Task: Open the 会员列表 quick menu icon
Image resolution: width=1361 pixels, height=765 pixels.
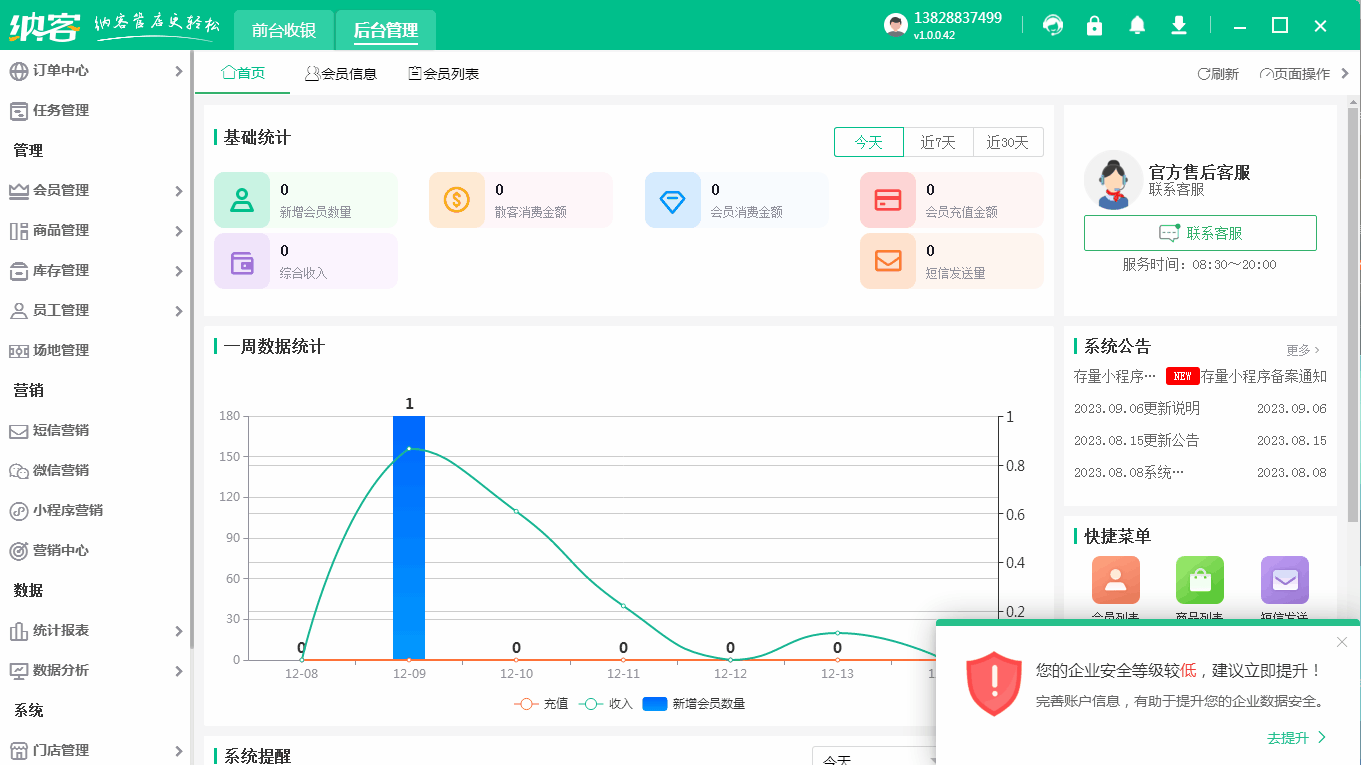Action: (1115, 580)
